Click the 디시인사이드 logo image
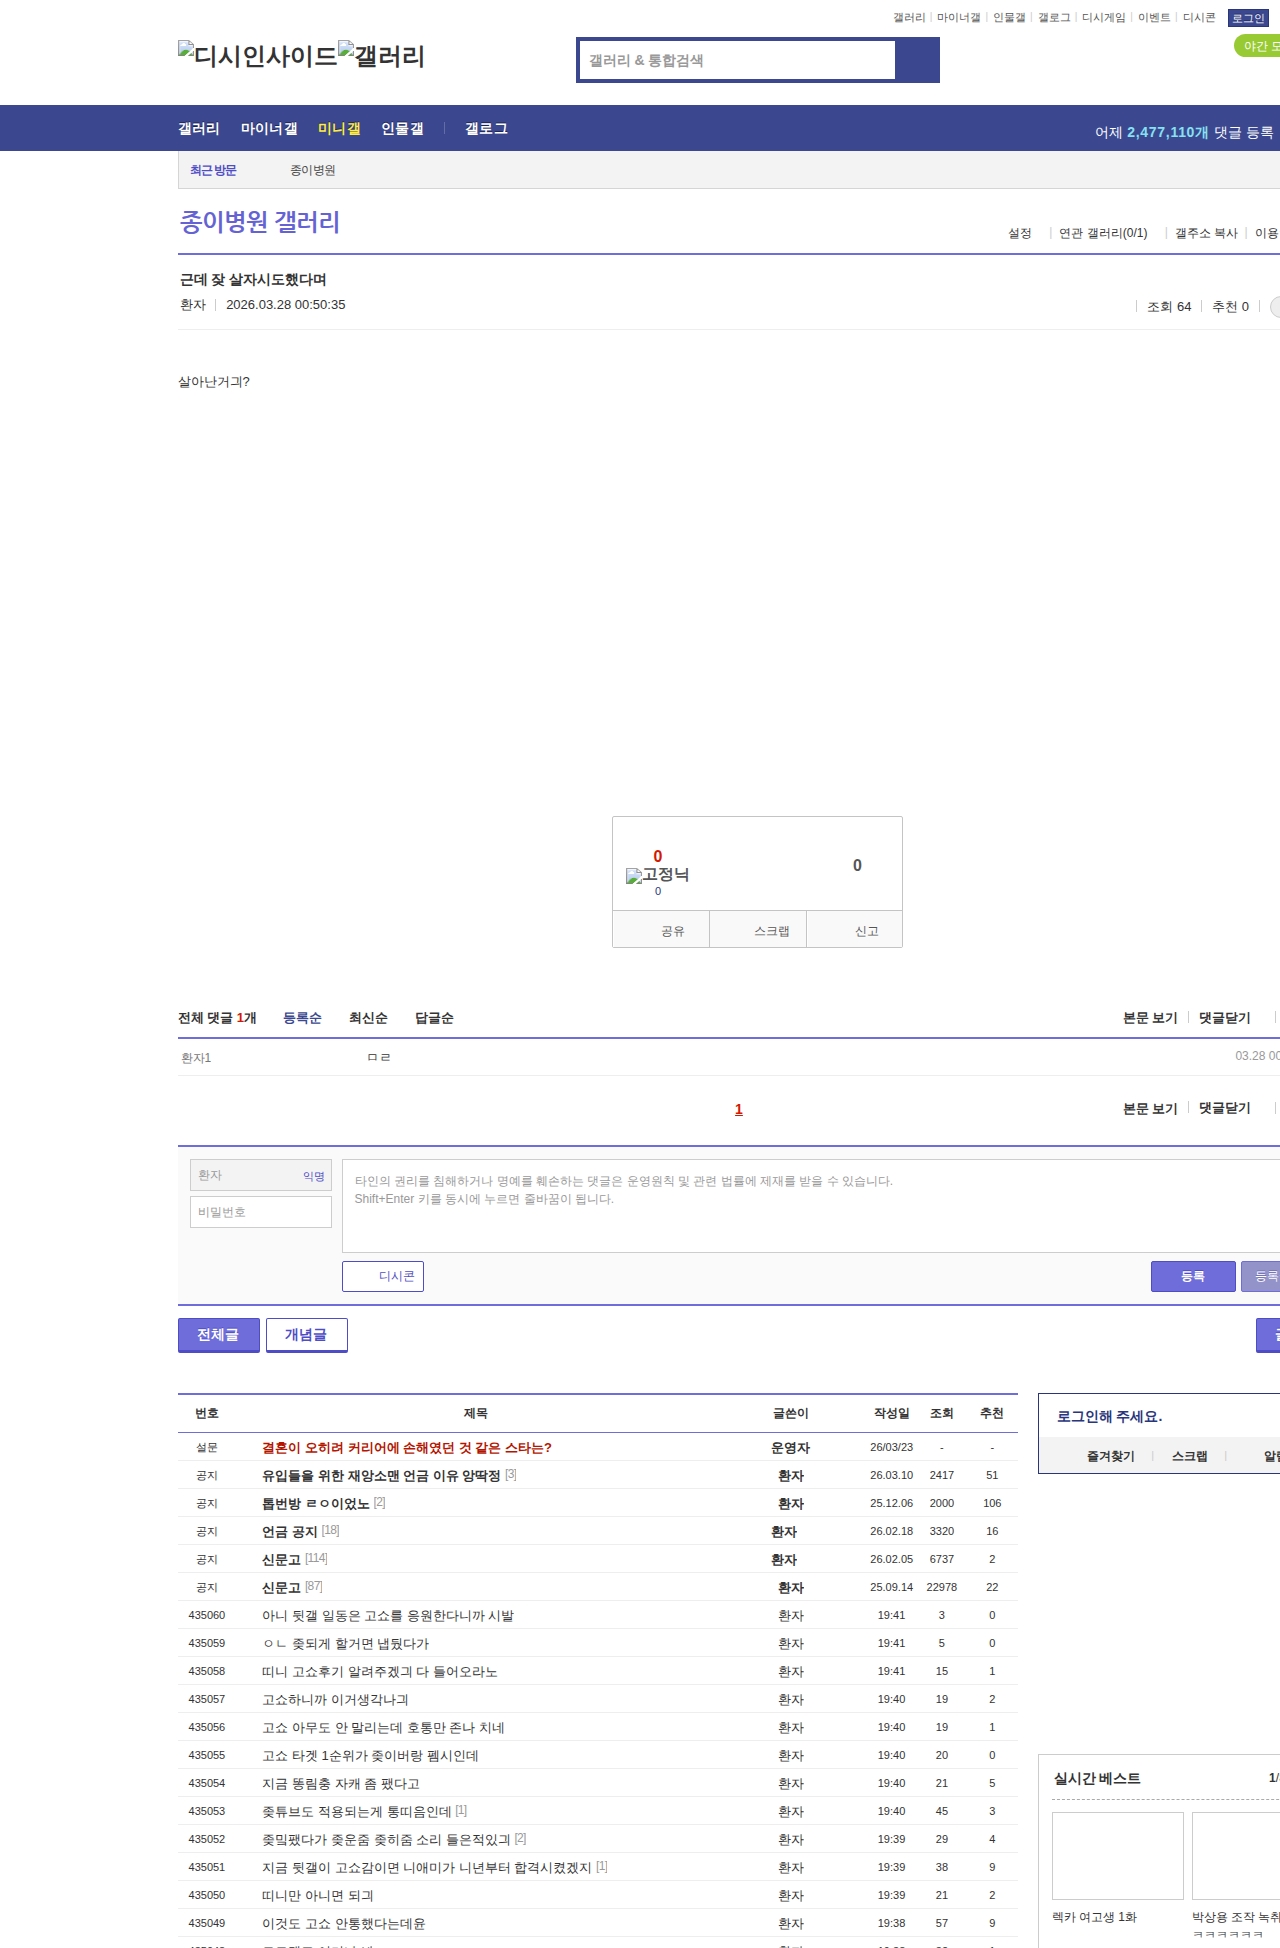Viewport: 1280px width, 1948px height. (x=257, y=56)
